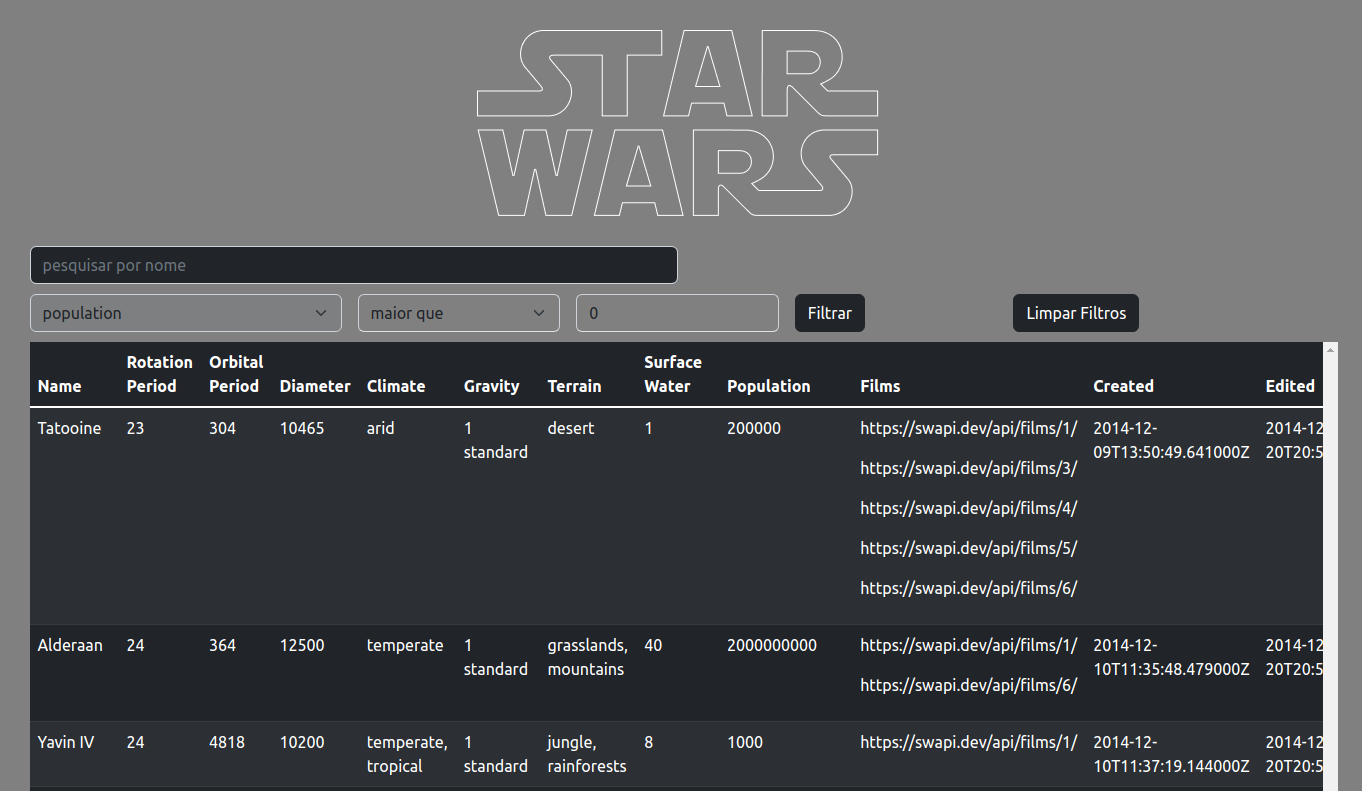Click the Diameter column header

(315, 386)
